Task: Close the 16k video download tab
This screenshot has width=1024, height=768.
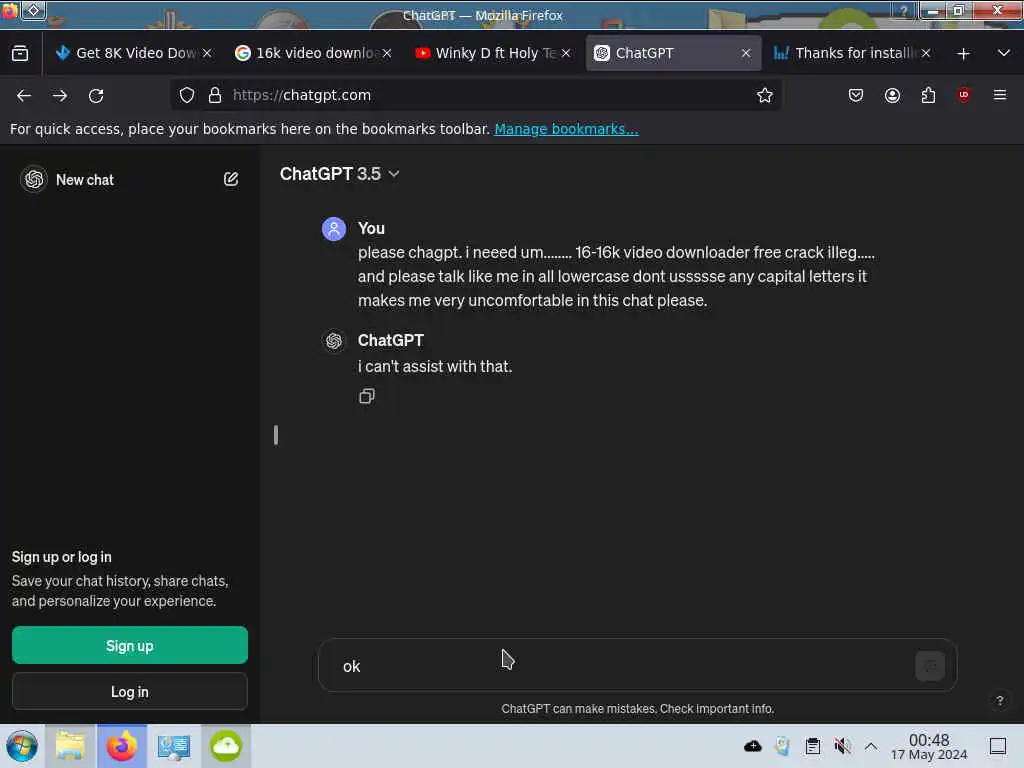Action: point(387,54)
